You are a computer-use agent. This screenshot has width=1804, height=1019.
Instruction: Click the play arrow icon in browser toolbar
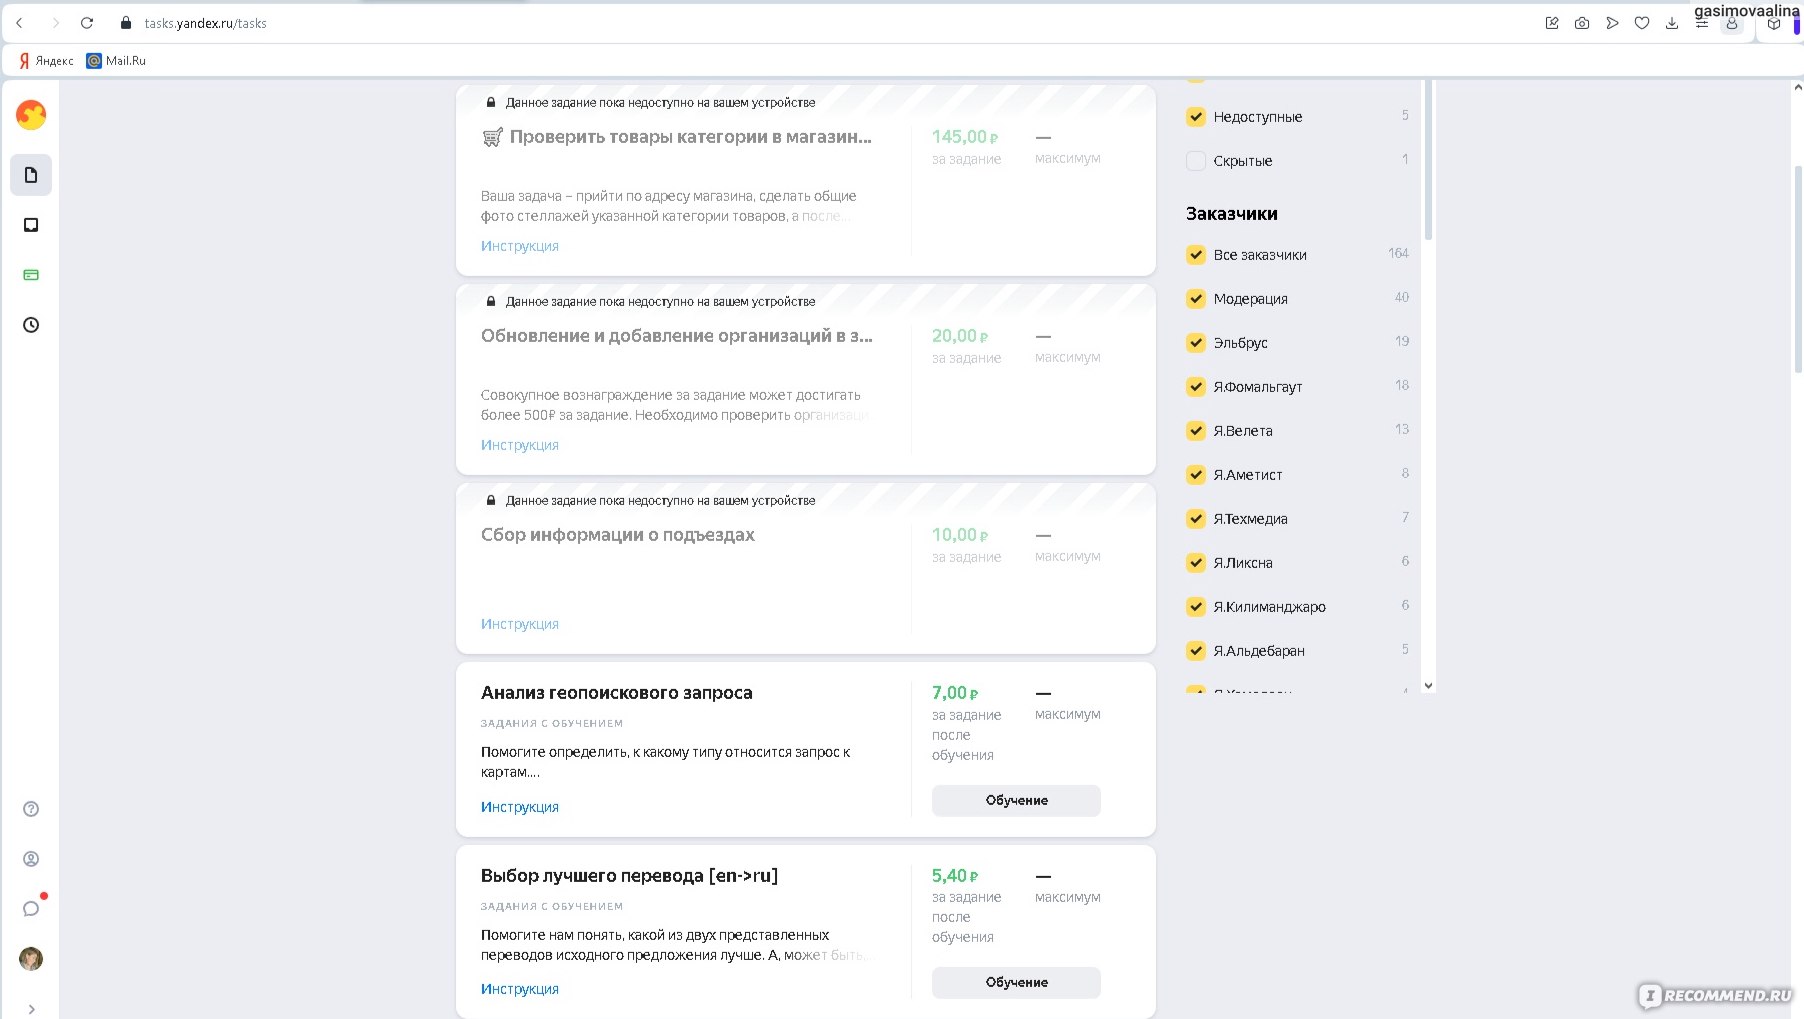1612,23
